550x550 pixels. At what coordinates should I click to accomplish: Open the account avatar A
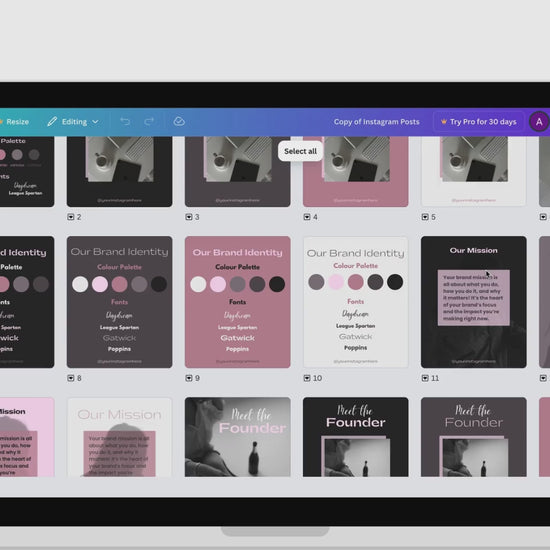coord(539,122)
